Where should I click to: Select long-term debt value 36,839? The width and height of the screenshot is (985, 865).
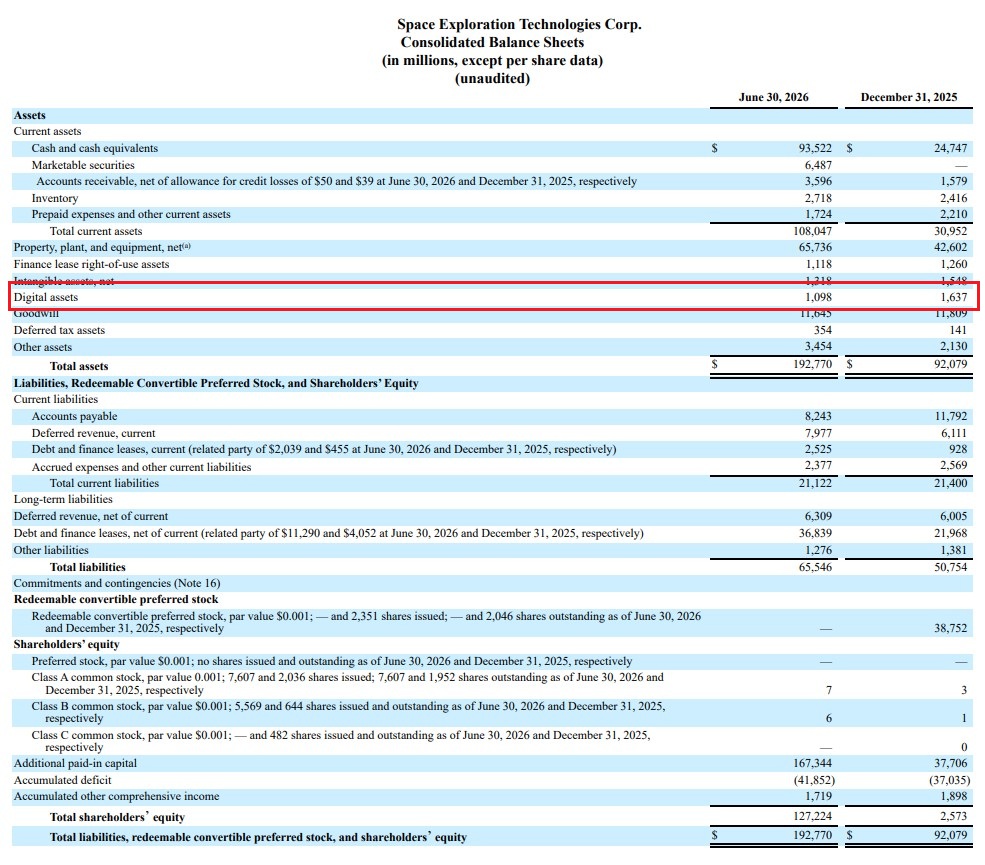[815, 533]
